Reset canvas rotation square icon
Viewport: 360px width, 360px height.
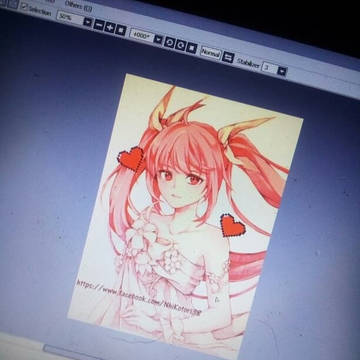[x=191, y=48]
